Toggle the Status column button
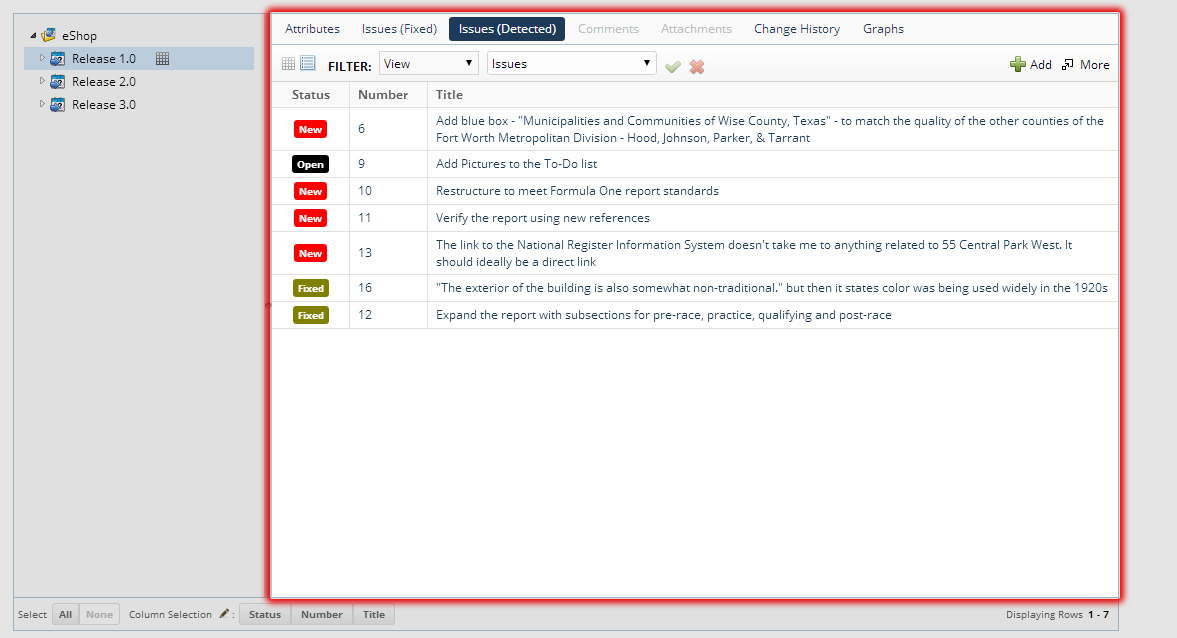 click(265, 614)
